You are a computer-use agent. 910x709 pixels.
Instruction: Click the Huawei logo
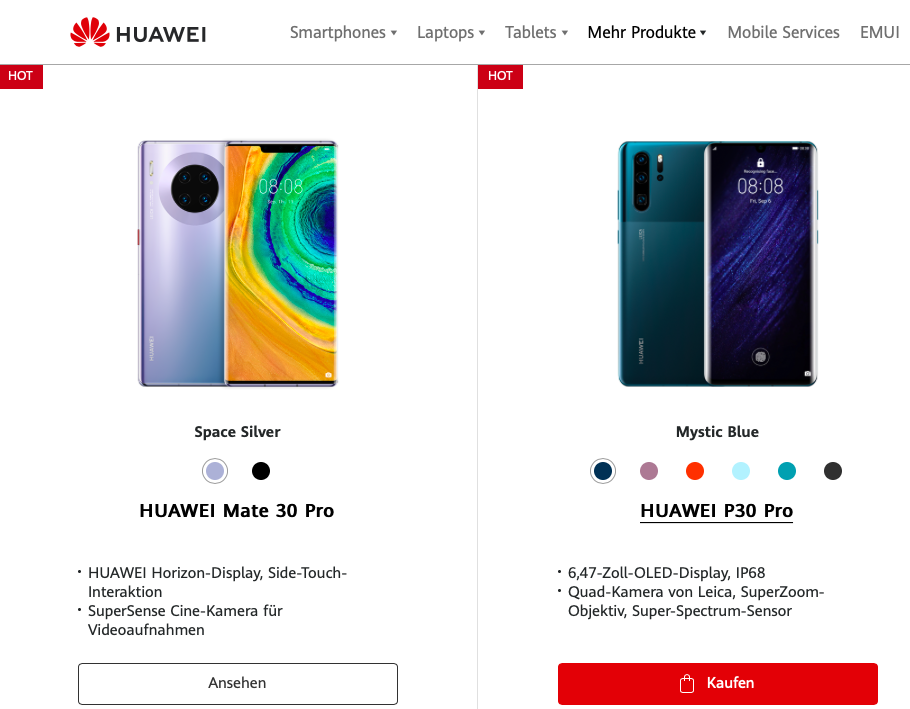(x=138, y=32)
